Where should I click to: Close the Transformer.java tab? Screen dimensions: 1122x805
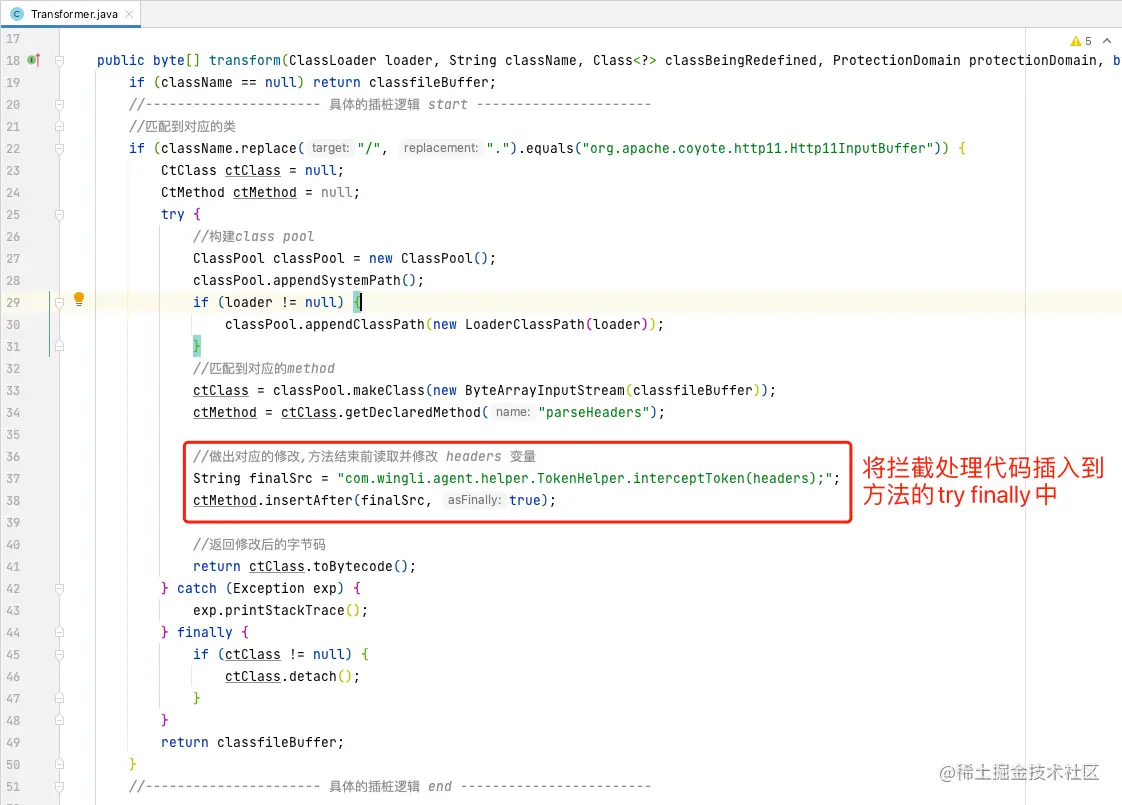click(x=129, y=14)
